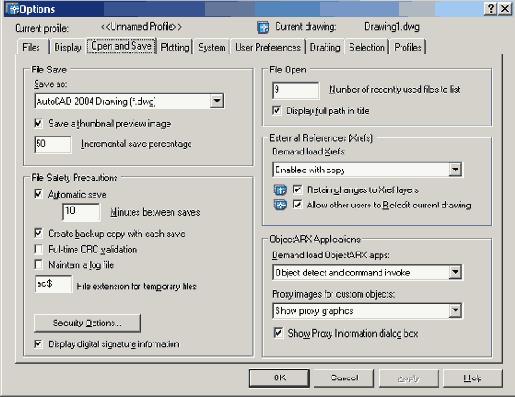Viewport: 515px width, 397px height.
Task: Click the Cancel button
Action: (344, 378)
